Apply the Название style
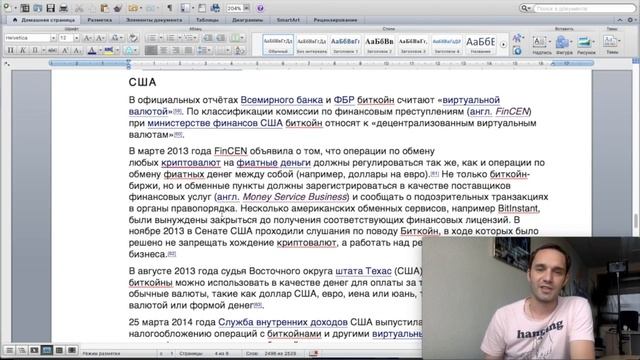 click(480, 44)
